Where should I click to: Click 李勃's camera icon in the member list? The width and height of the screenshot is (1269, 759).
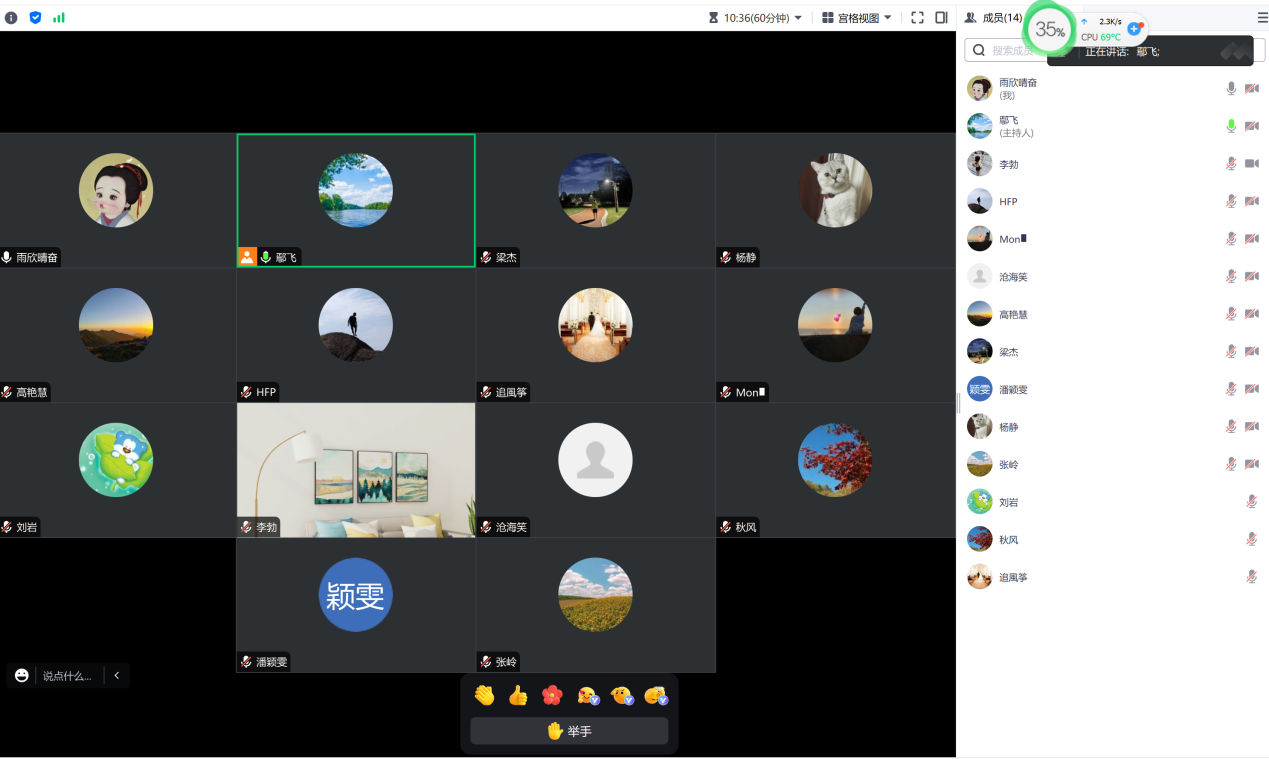click(x=1251, y=163)
